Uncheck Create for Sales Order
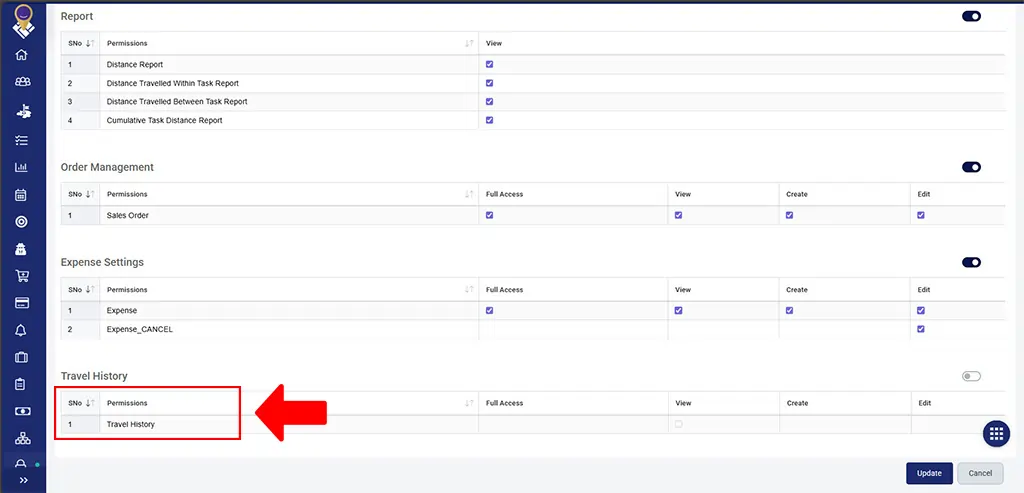Image resolution: width=1024 pixels, height=493 pixels. (x=790, y=215)
